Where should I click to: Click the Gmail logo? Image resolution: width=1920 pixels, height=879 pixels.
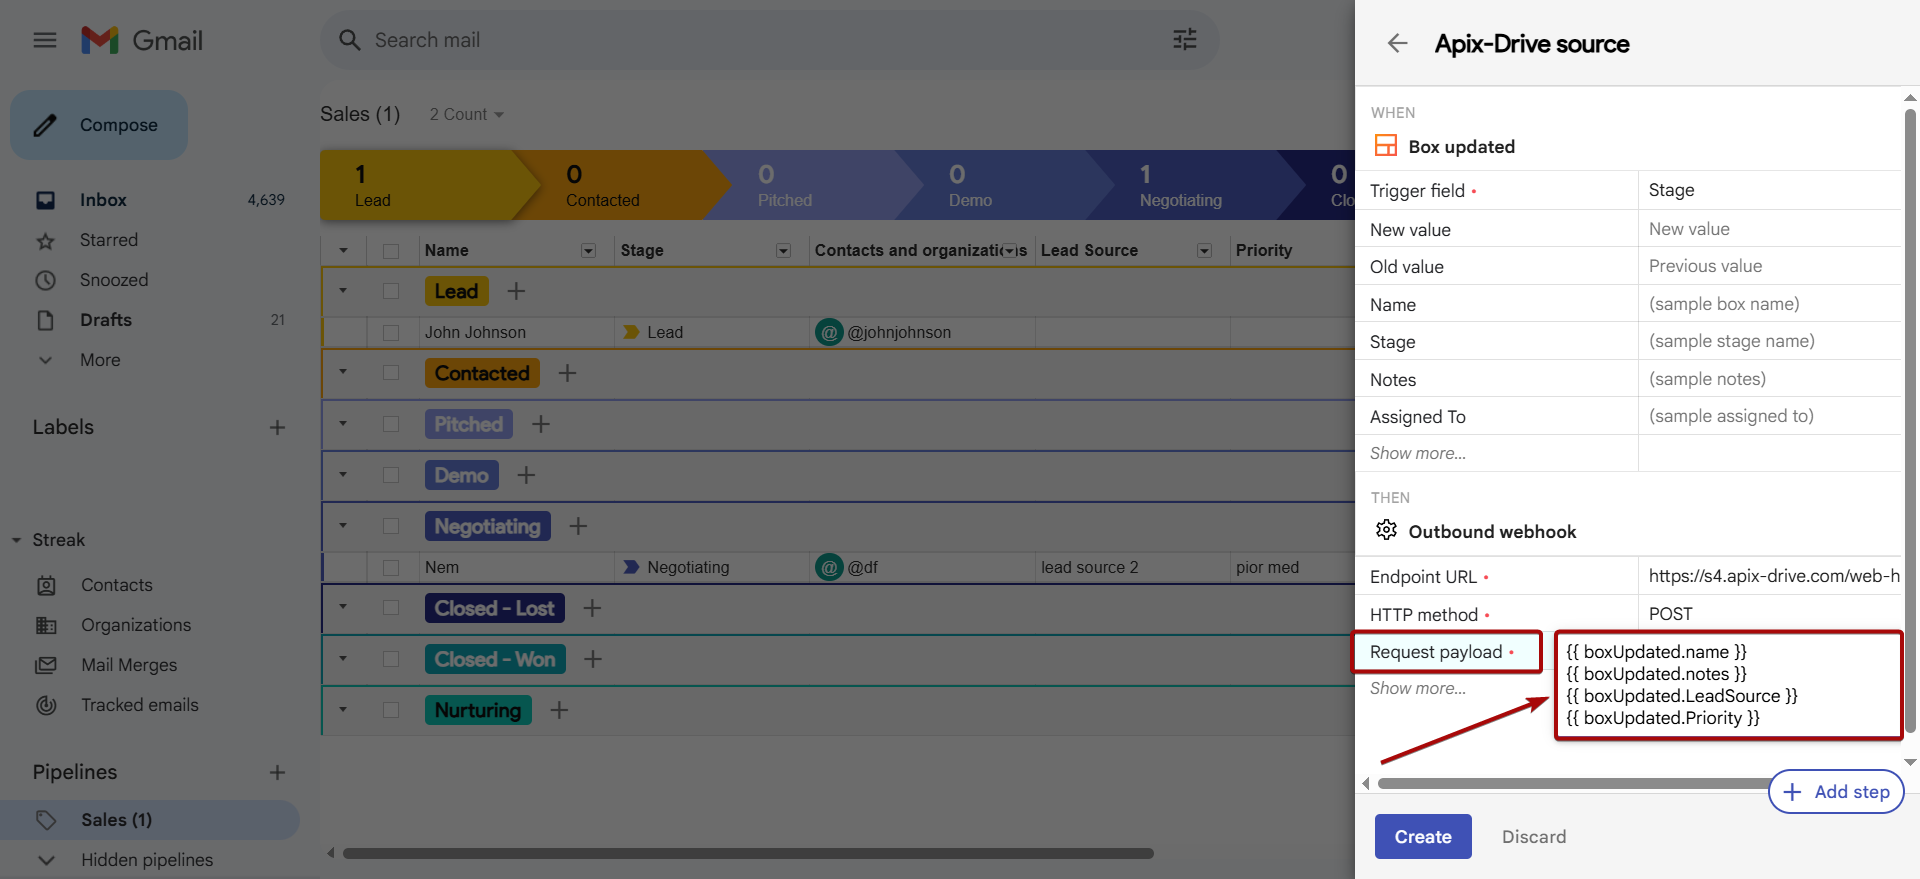[x=142, y=40]
